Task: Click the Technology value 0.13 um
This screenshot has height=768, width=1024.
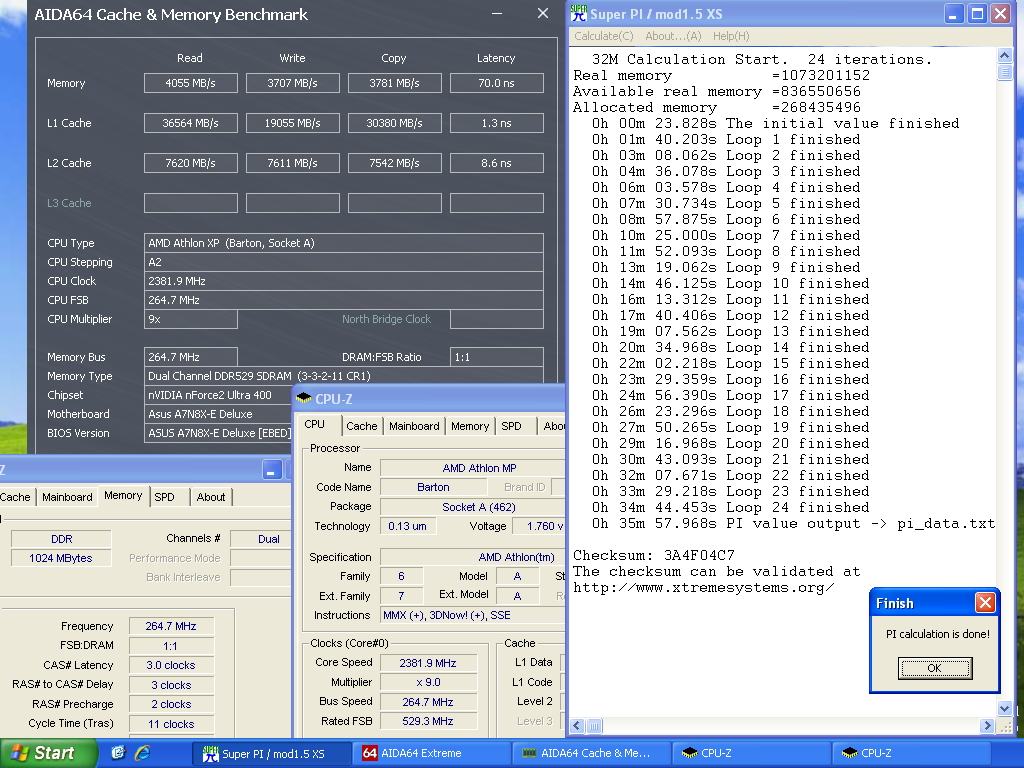Action: click(x=408, y=526)
